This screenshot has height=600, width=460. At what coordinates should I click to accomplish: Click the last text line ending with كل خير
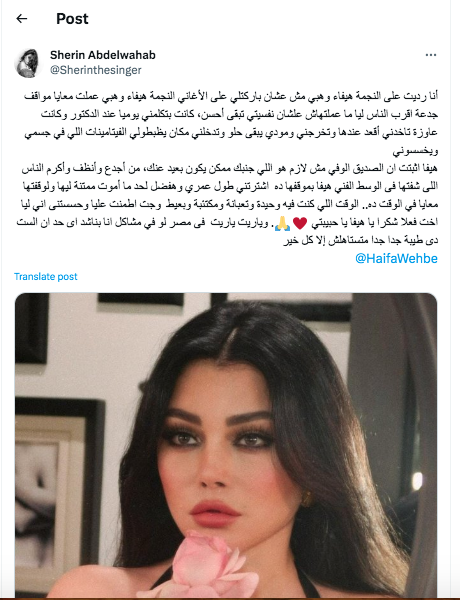coord(360,240)
